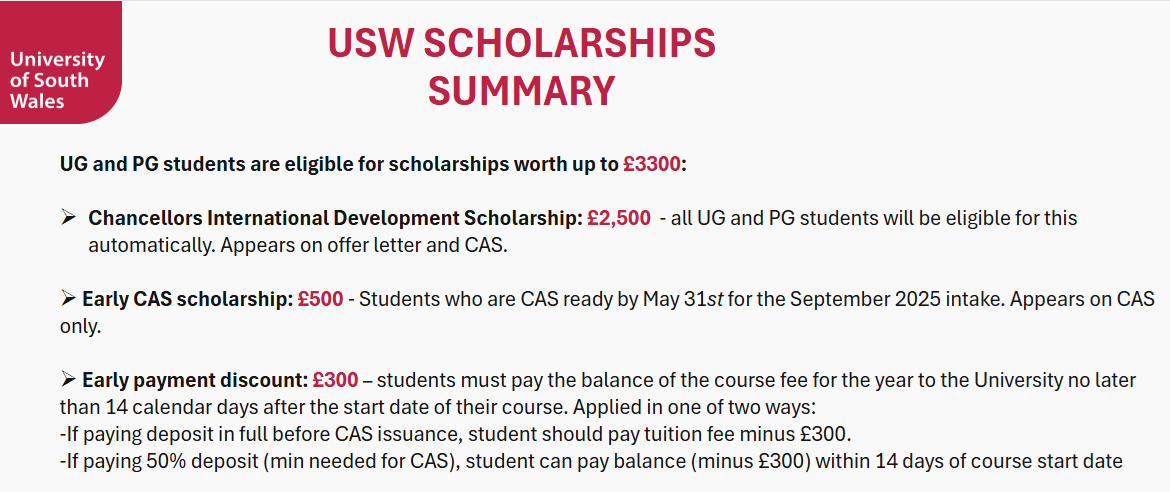Click the line starting 'If paying 50% deposit'
Image resolution: width=1170 pixels, height=492 pixels.
tap(590, 461)
